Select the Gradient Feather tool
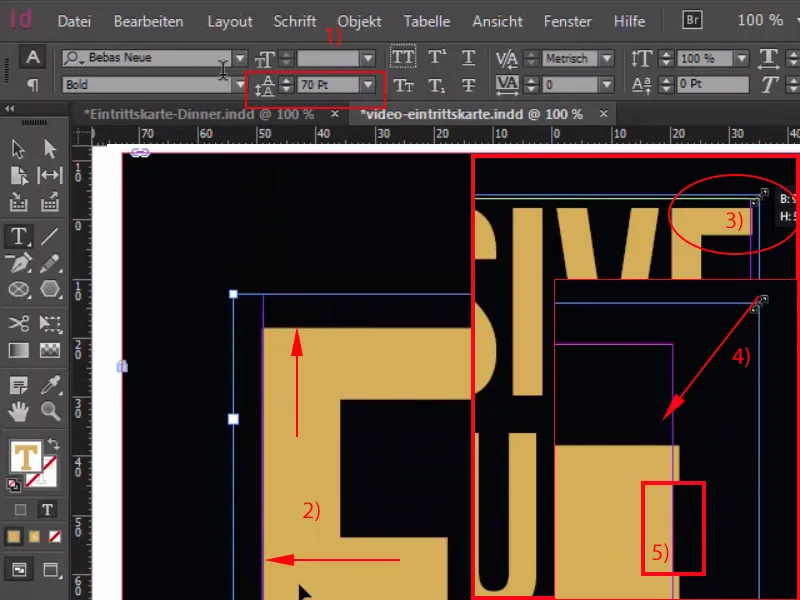 point(50,351)
